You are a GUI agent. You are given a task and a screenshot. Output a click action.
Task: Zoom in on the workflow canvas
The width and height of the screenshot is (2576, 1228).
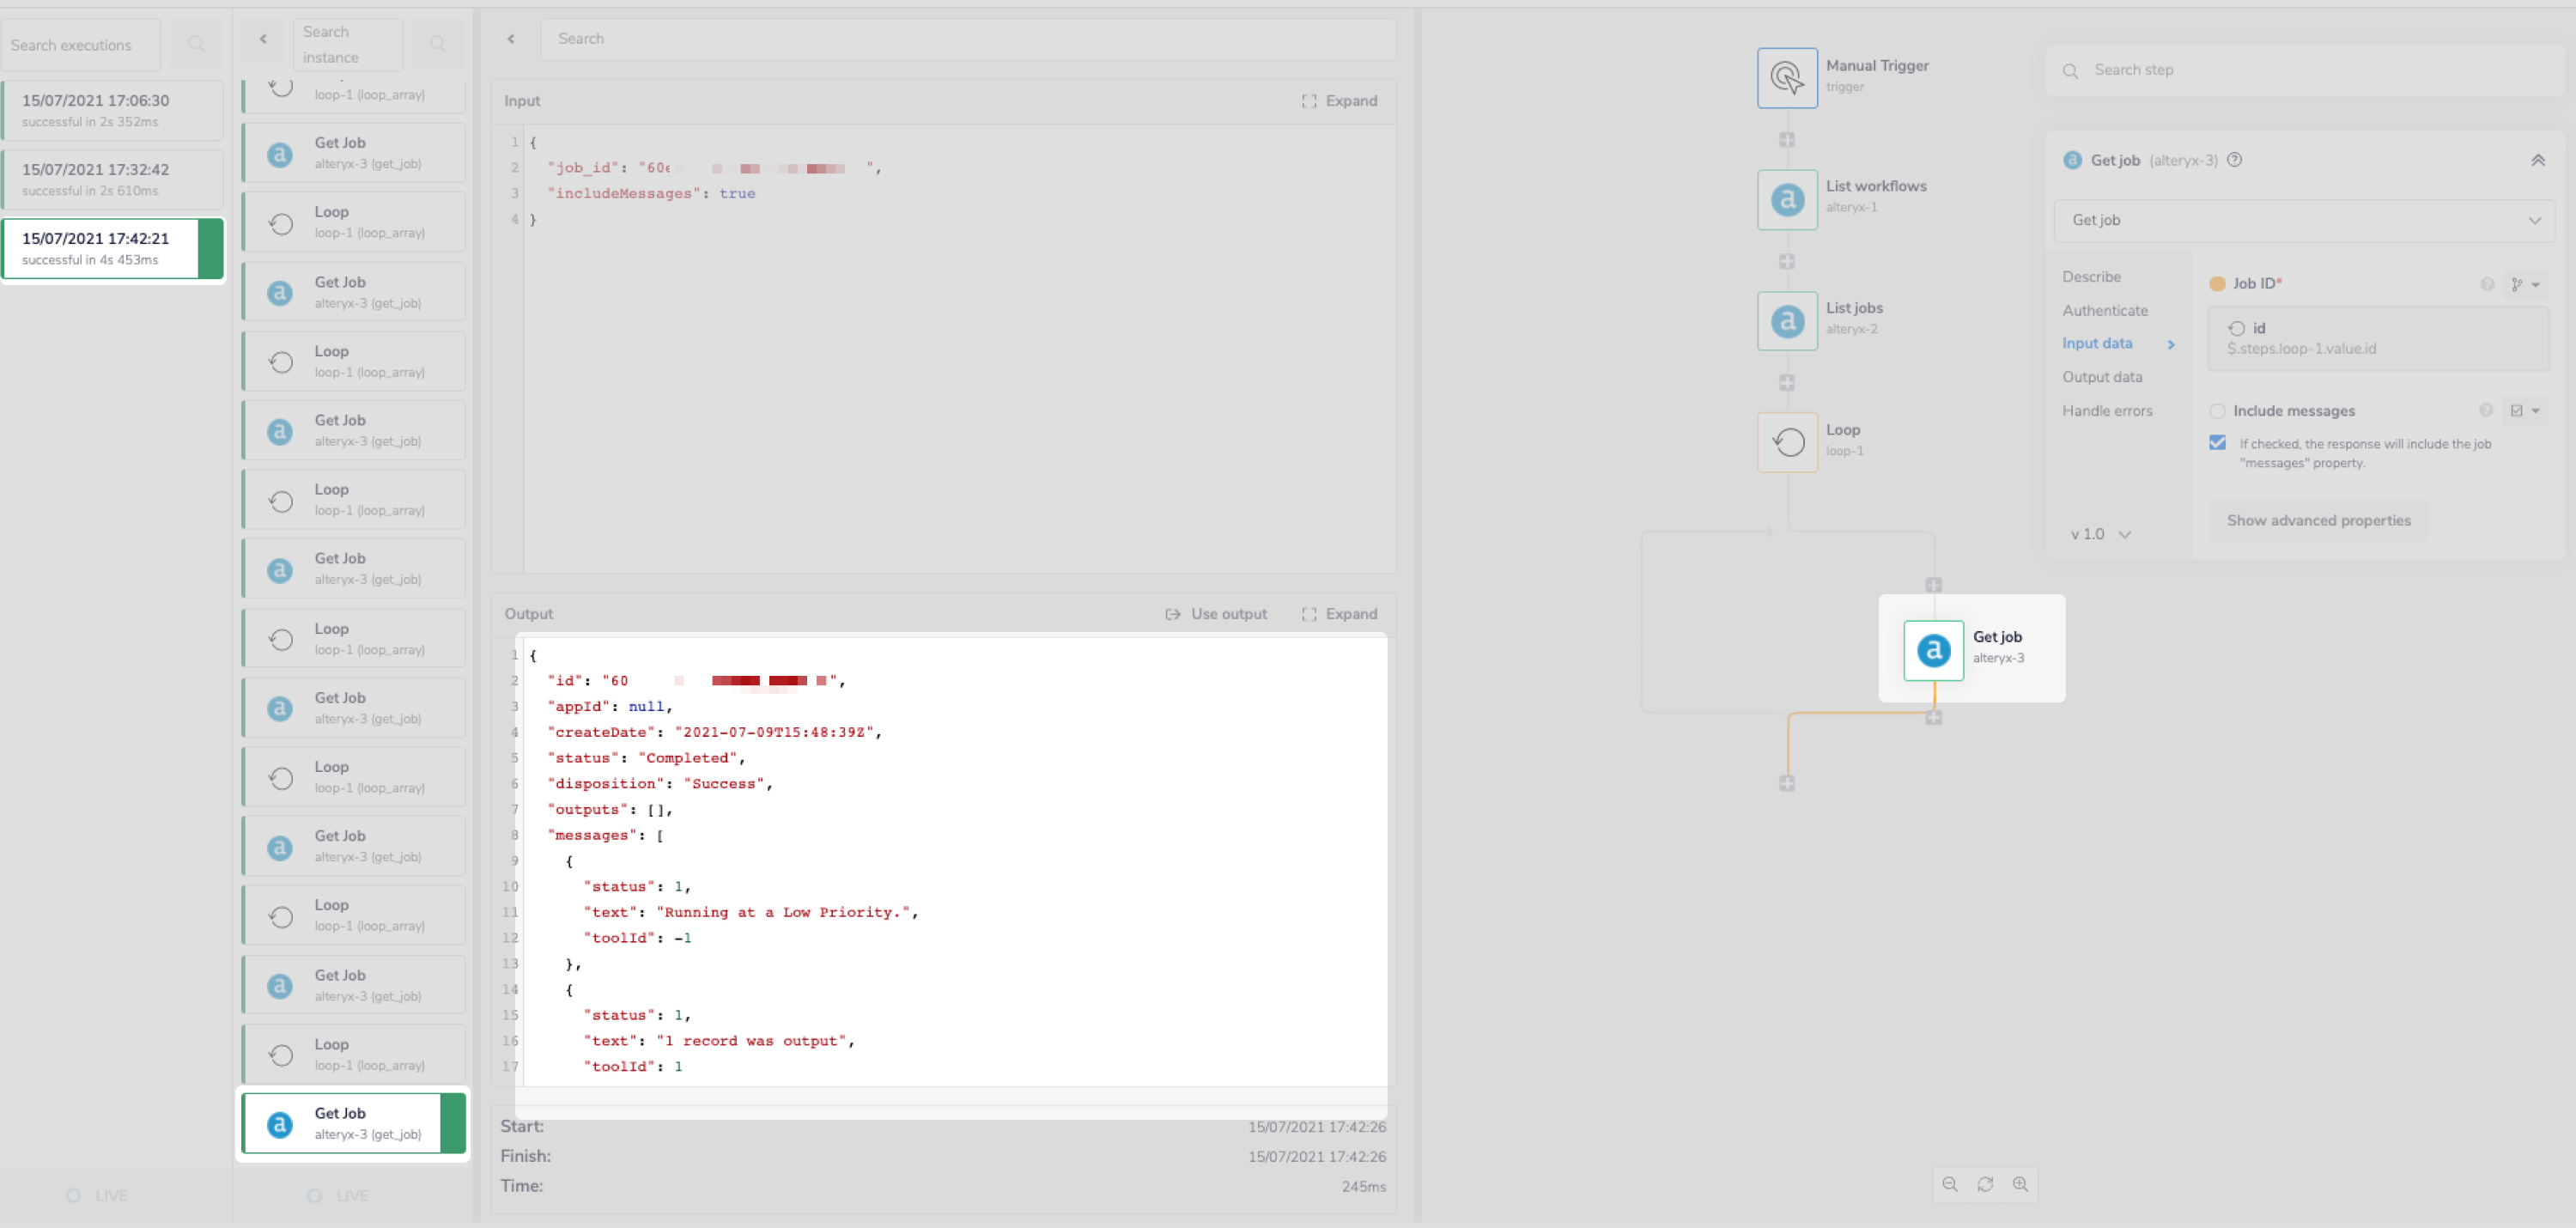2022,1184
